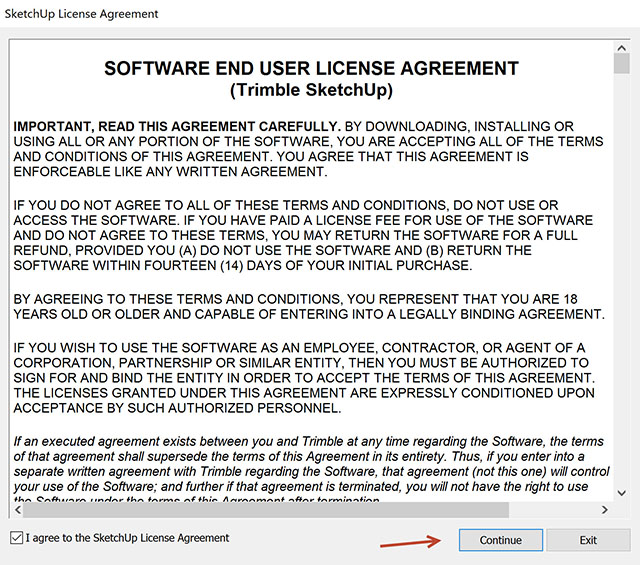Click the horizontal scrollbar thumb
Viewport: 640px width, 565px height.
266,510
